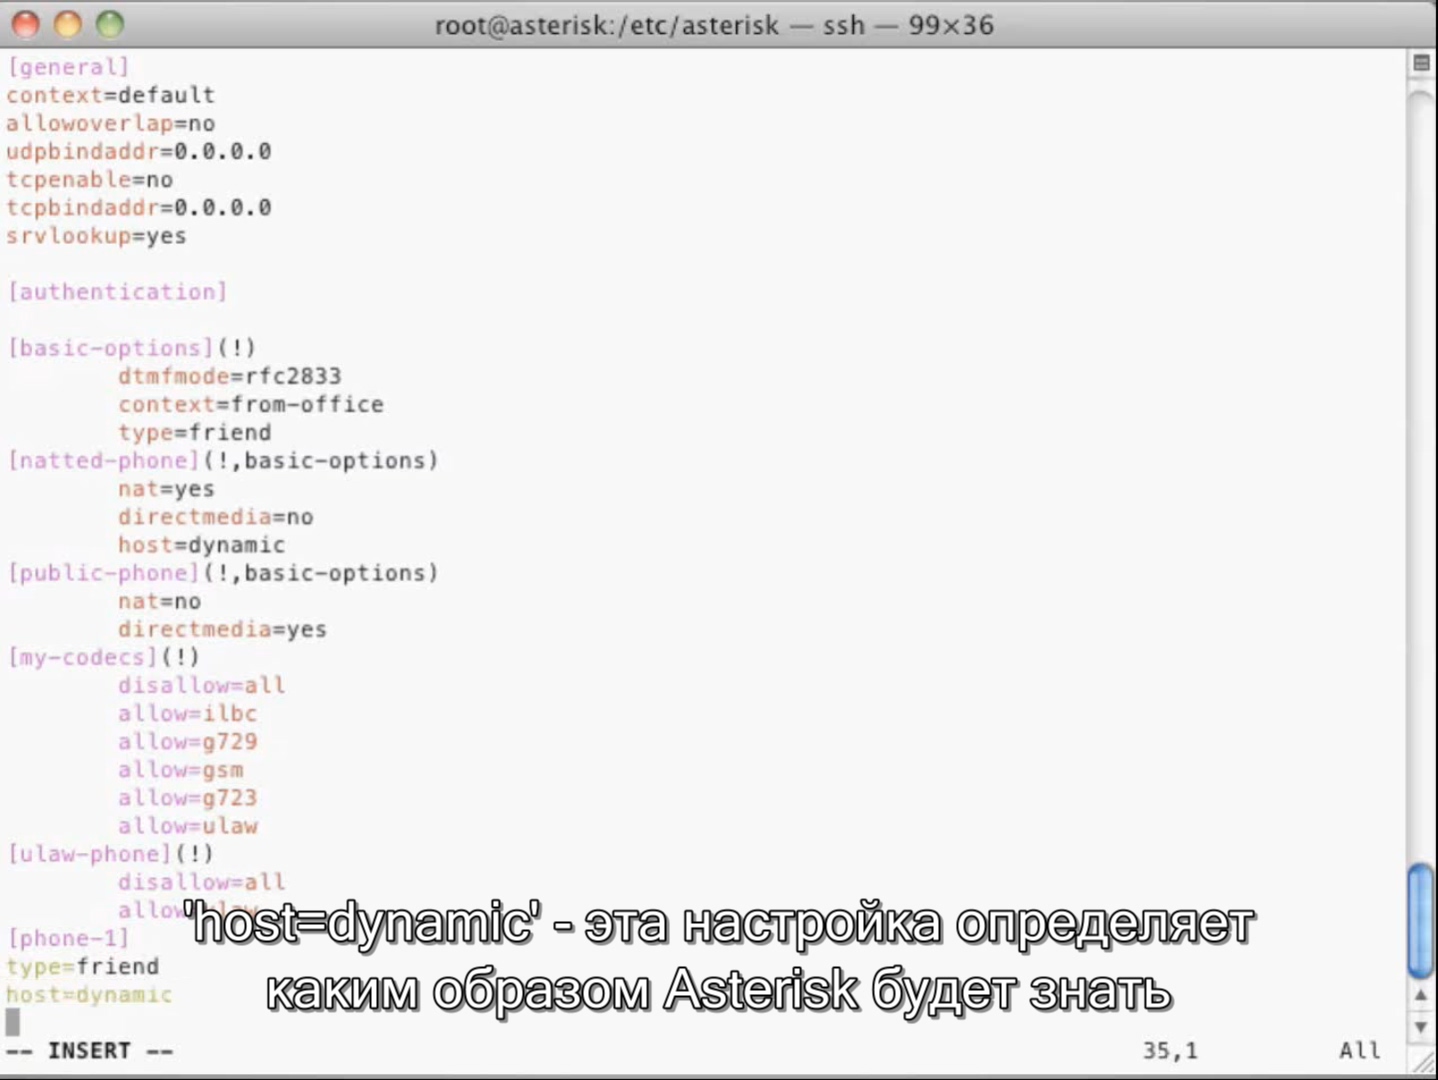Click the nat=yes line
This screenshot has height=1080, width=1438.
point(166,489)
